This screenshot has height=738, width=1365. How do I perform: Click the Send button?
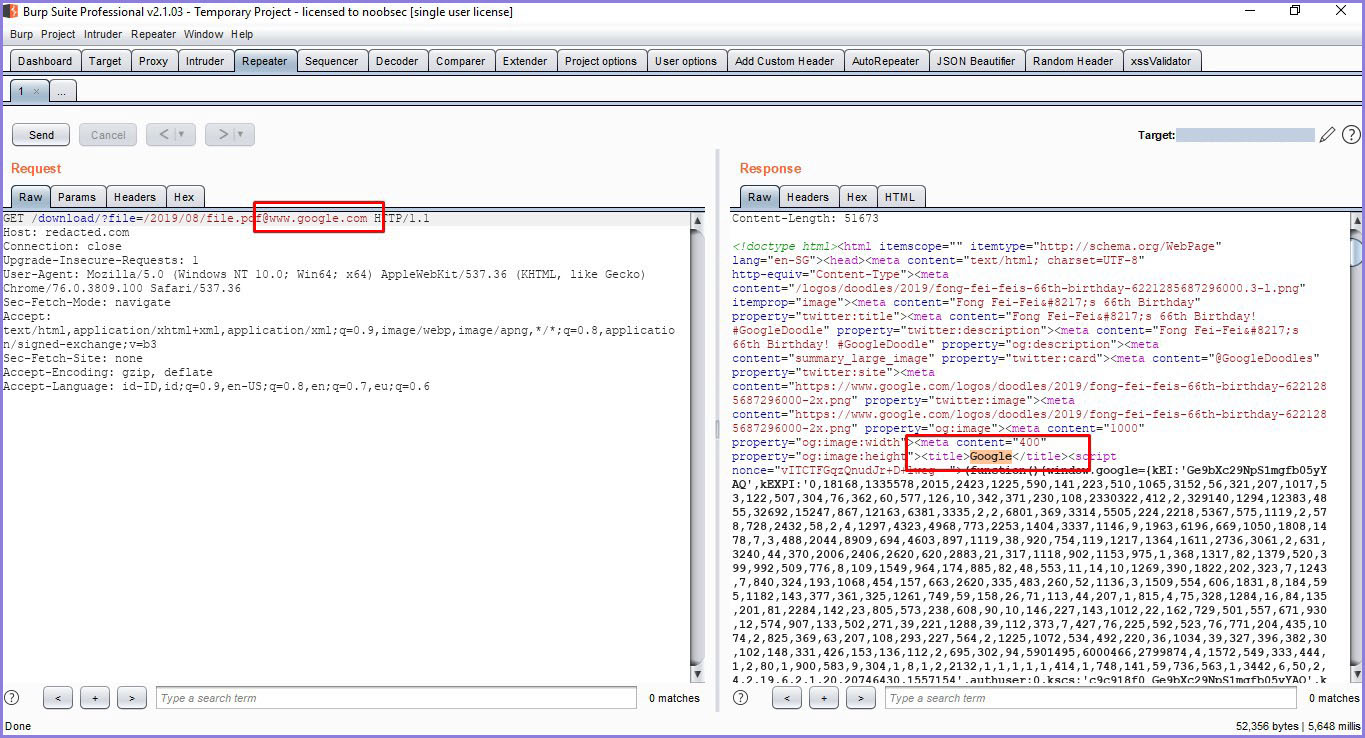tap(40, 134)
